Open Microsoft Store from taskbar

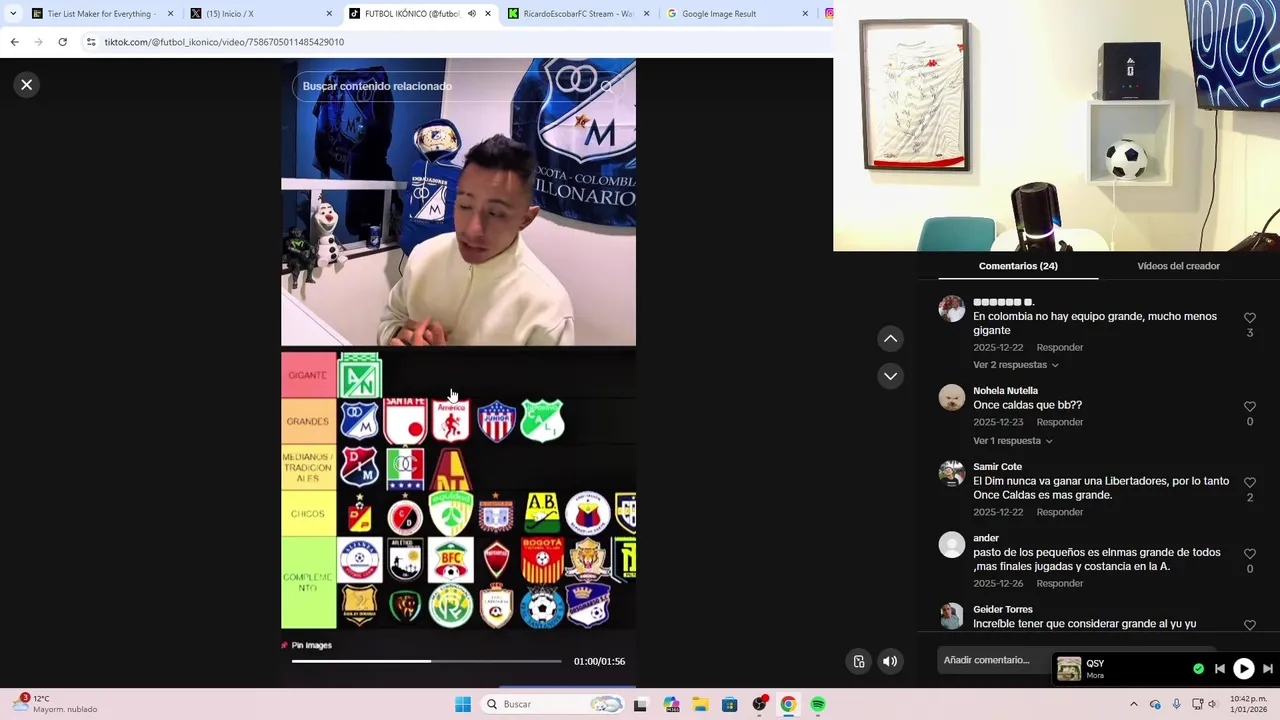730,705
